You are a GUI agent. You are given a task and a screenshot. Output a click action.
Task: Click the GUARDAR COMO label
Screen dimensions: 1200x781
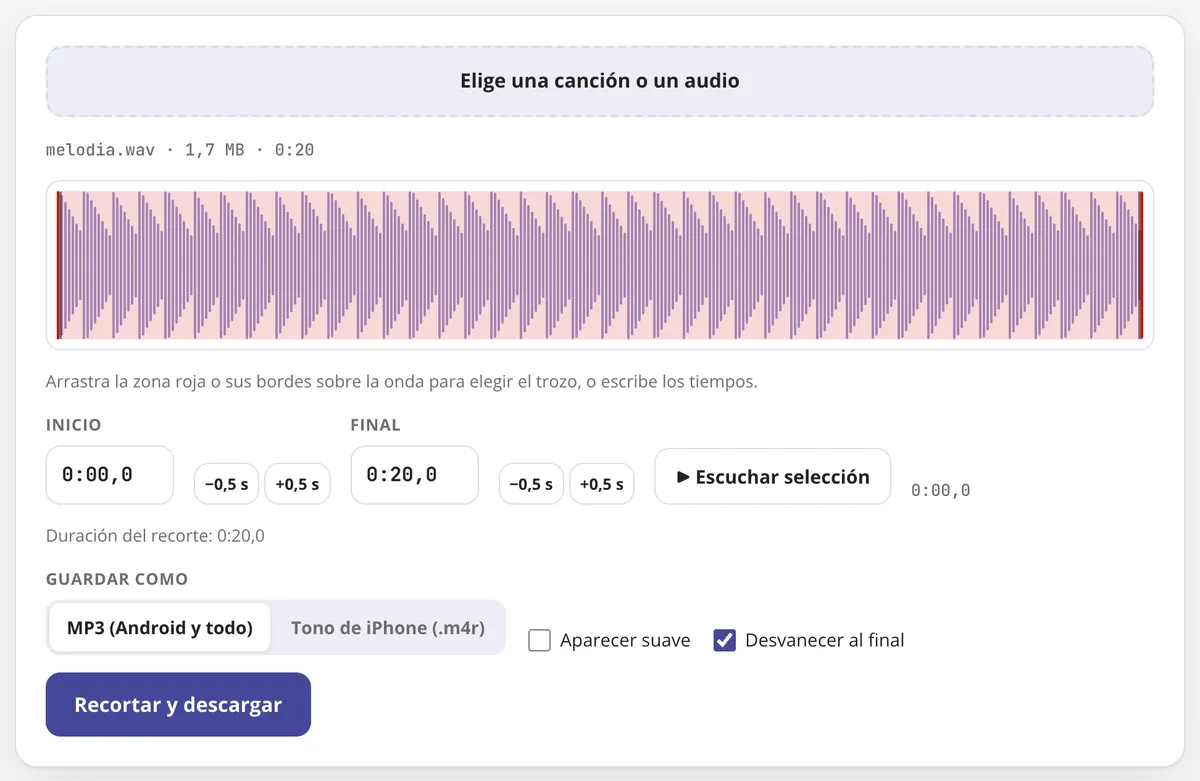point(117,579)
